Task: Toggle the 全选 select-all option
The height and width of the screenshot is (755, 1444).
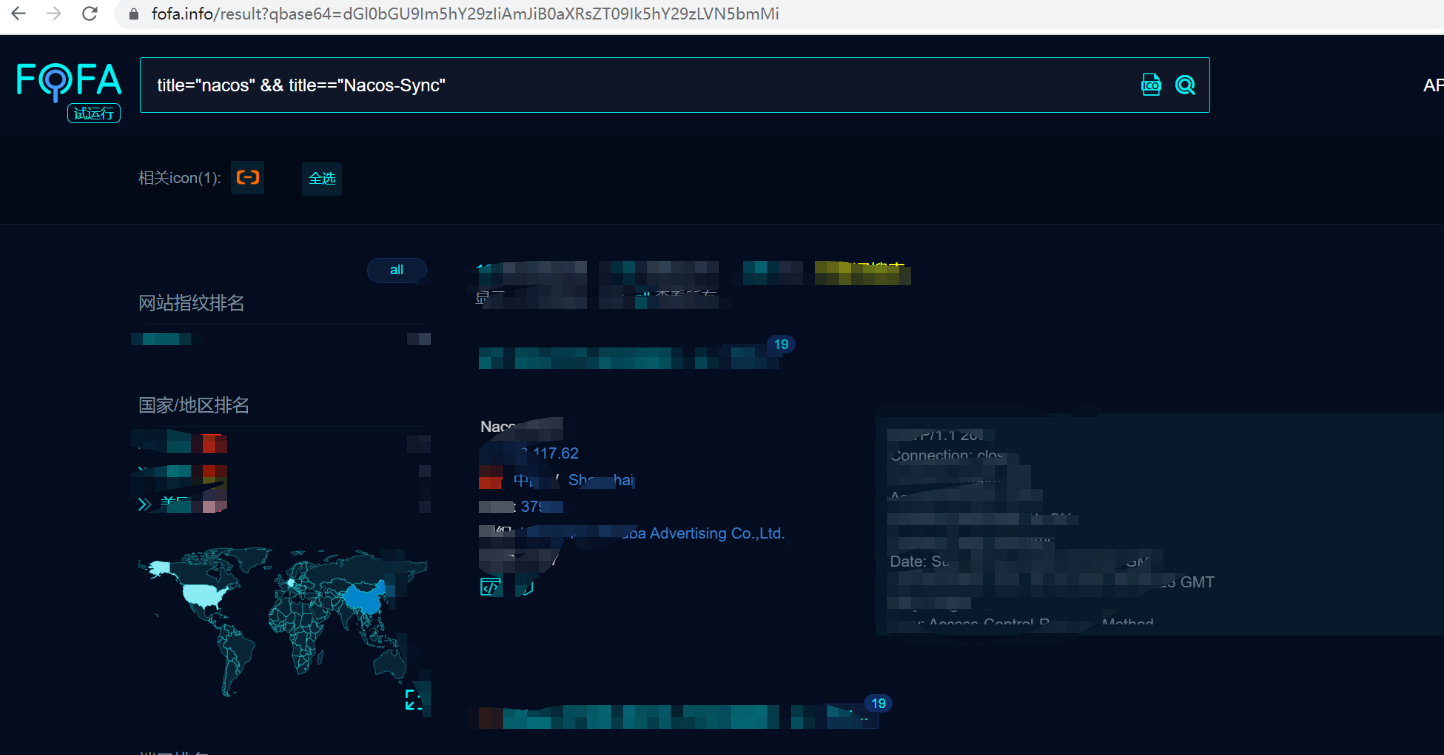Action: (321, 178)
